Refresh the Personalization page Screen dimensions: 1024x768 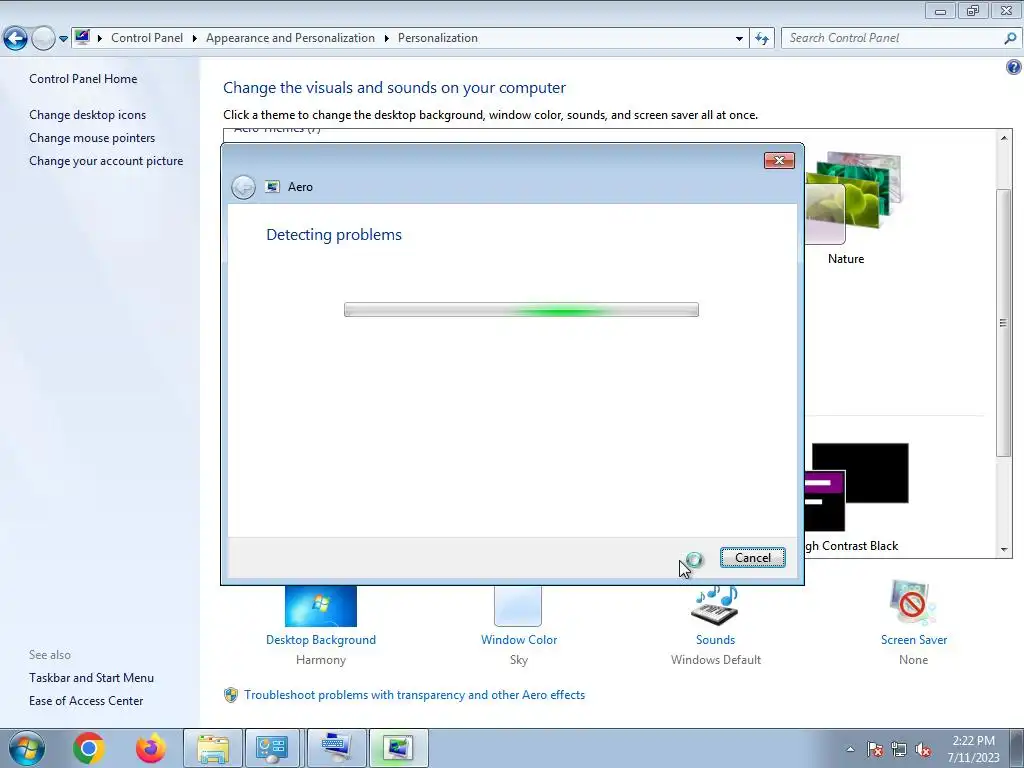762,39
